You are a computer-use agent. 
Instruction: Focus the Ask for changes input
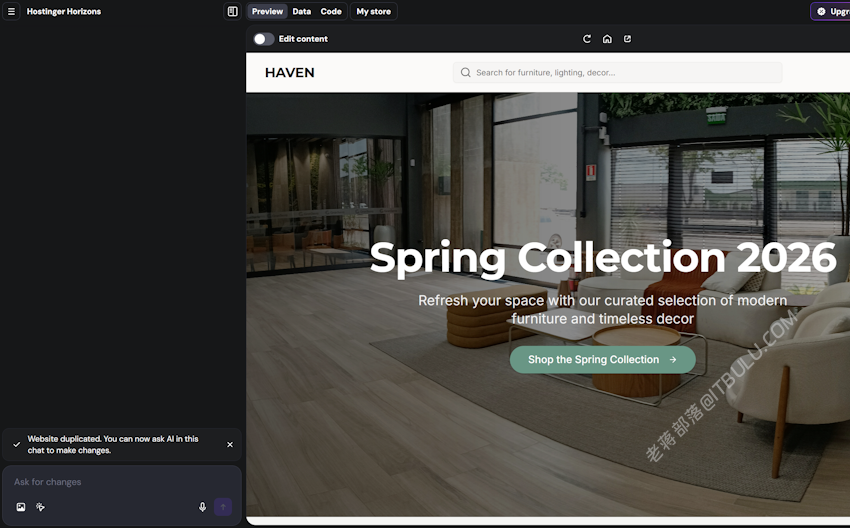pos(121,482)
